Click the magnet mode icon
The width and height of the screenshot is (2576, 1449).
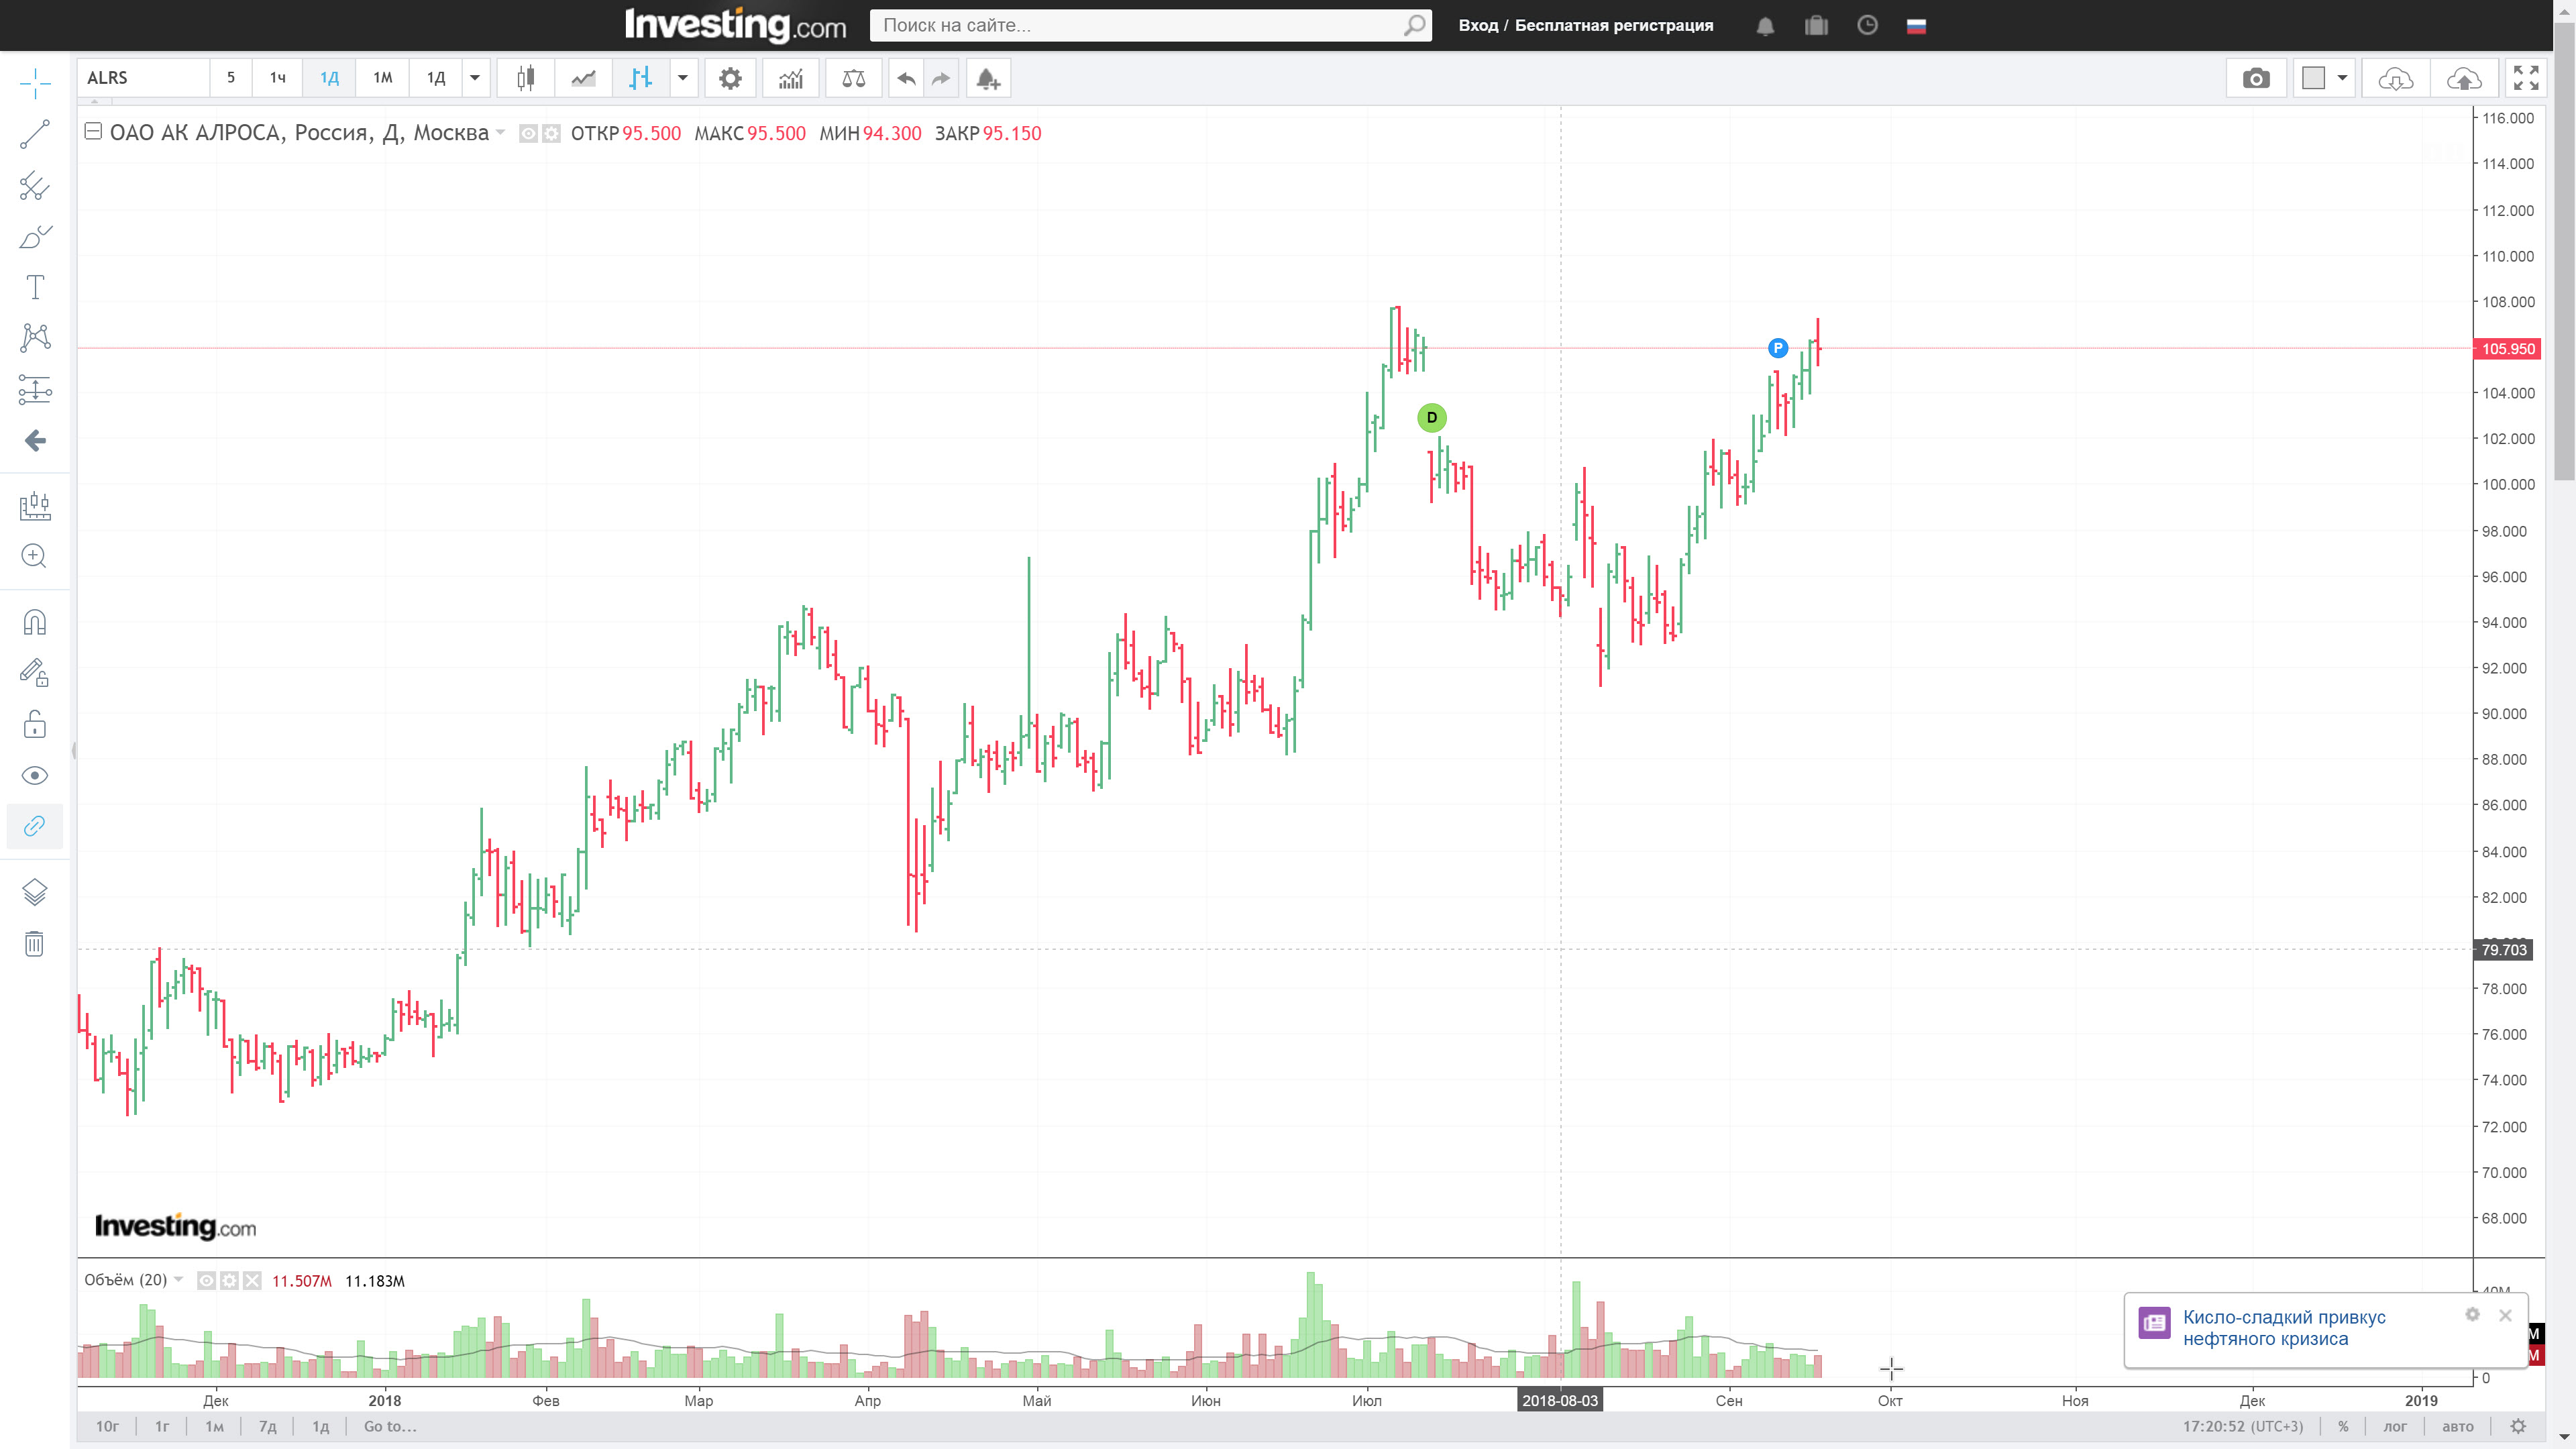coord(35,622)
